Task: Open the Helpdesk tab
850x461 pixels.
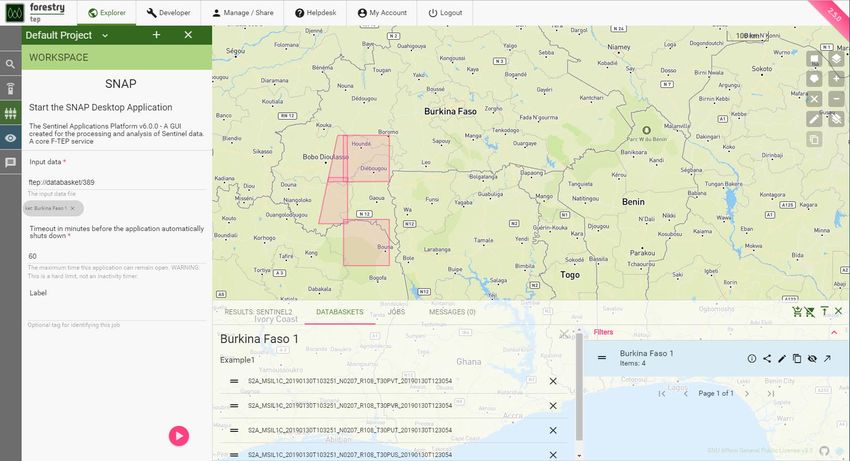Action: [x=315, y=12]
